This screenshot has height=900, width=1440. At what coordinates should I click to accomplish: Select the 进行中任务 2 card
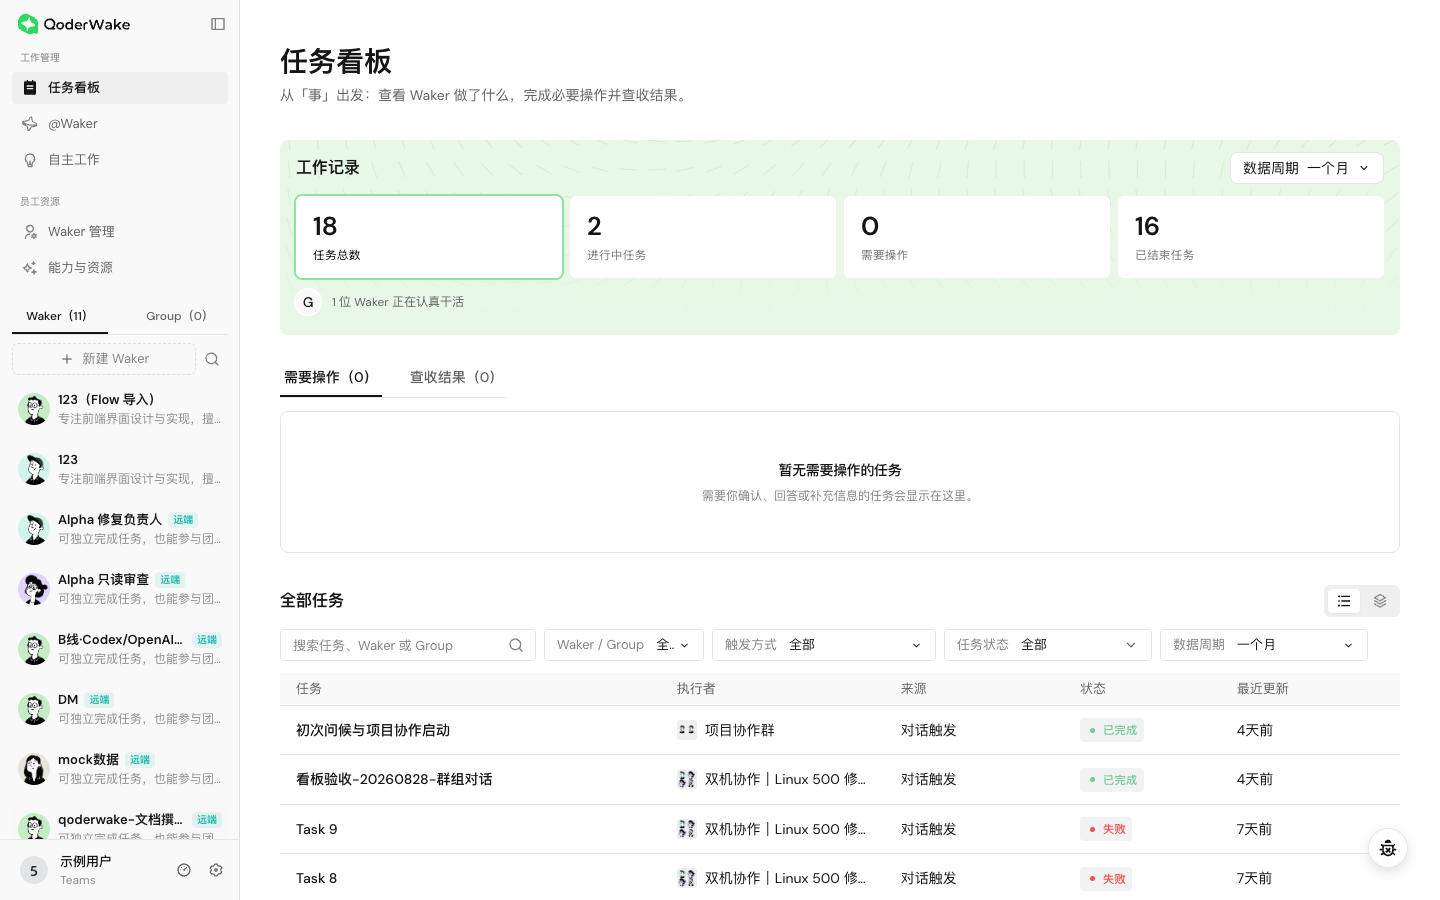point(703,237)
